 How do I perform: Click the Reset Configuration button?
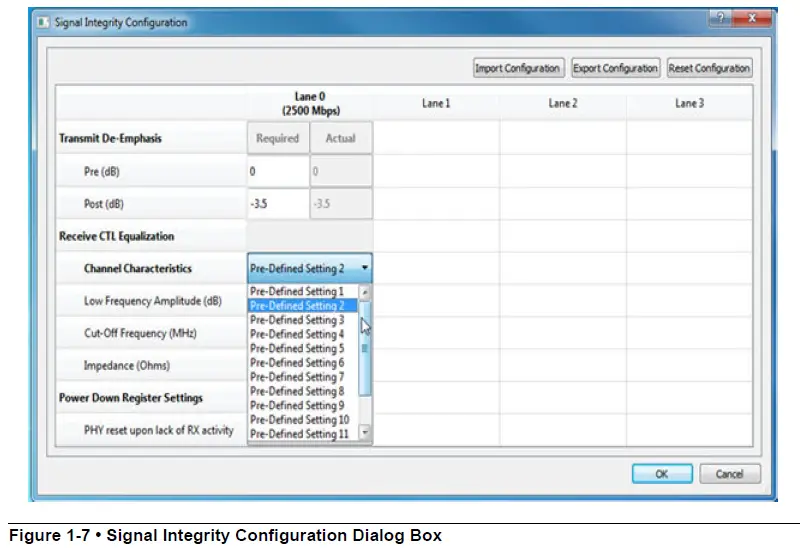tap(709, 68)
